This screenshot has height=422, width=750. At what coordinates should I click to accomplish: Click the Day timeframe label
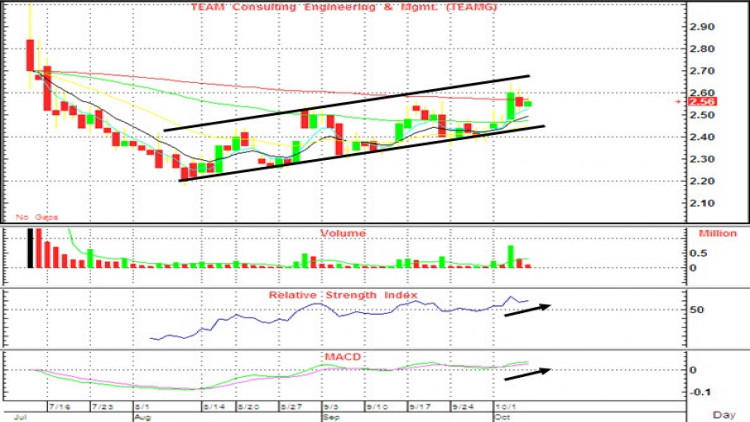(x=724, y=414)
